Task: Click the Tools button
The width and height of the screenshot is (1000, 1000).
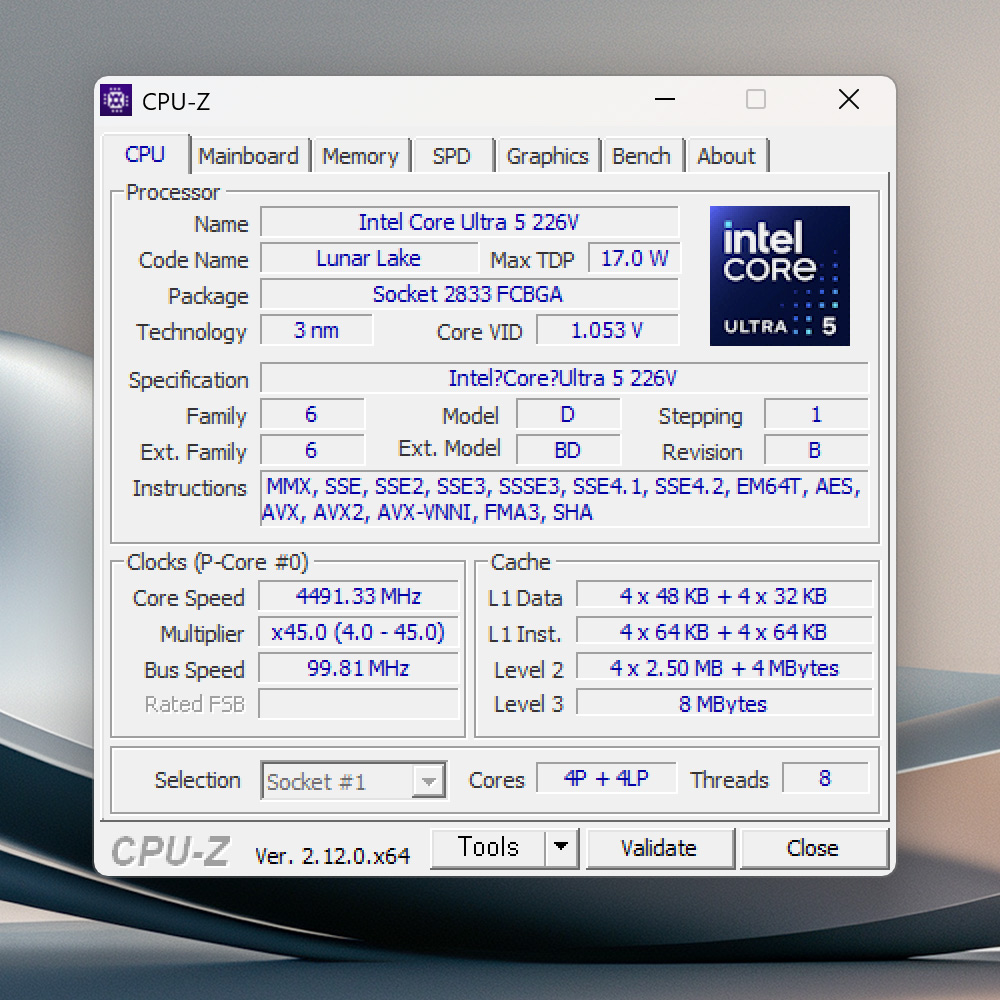Action: click(489, 847)
